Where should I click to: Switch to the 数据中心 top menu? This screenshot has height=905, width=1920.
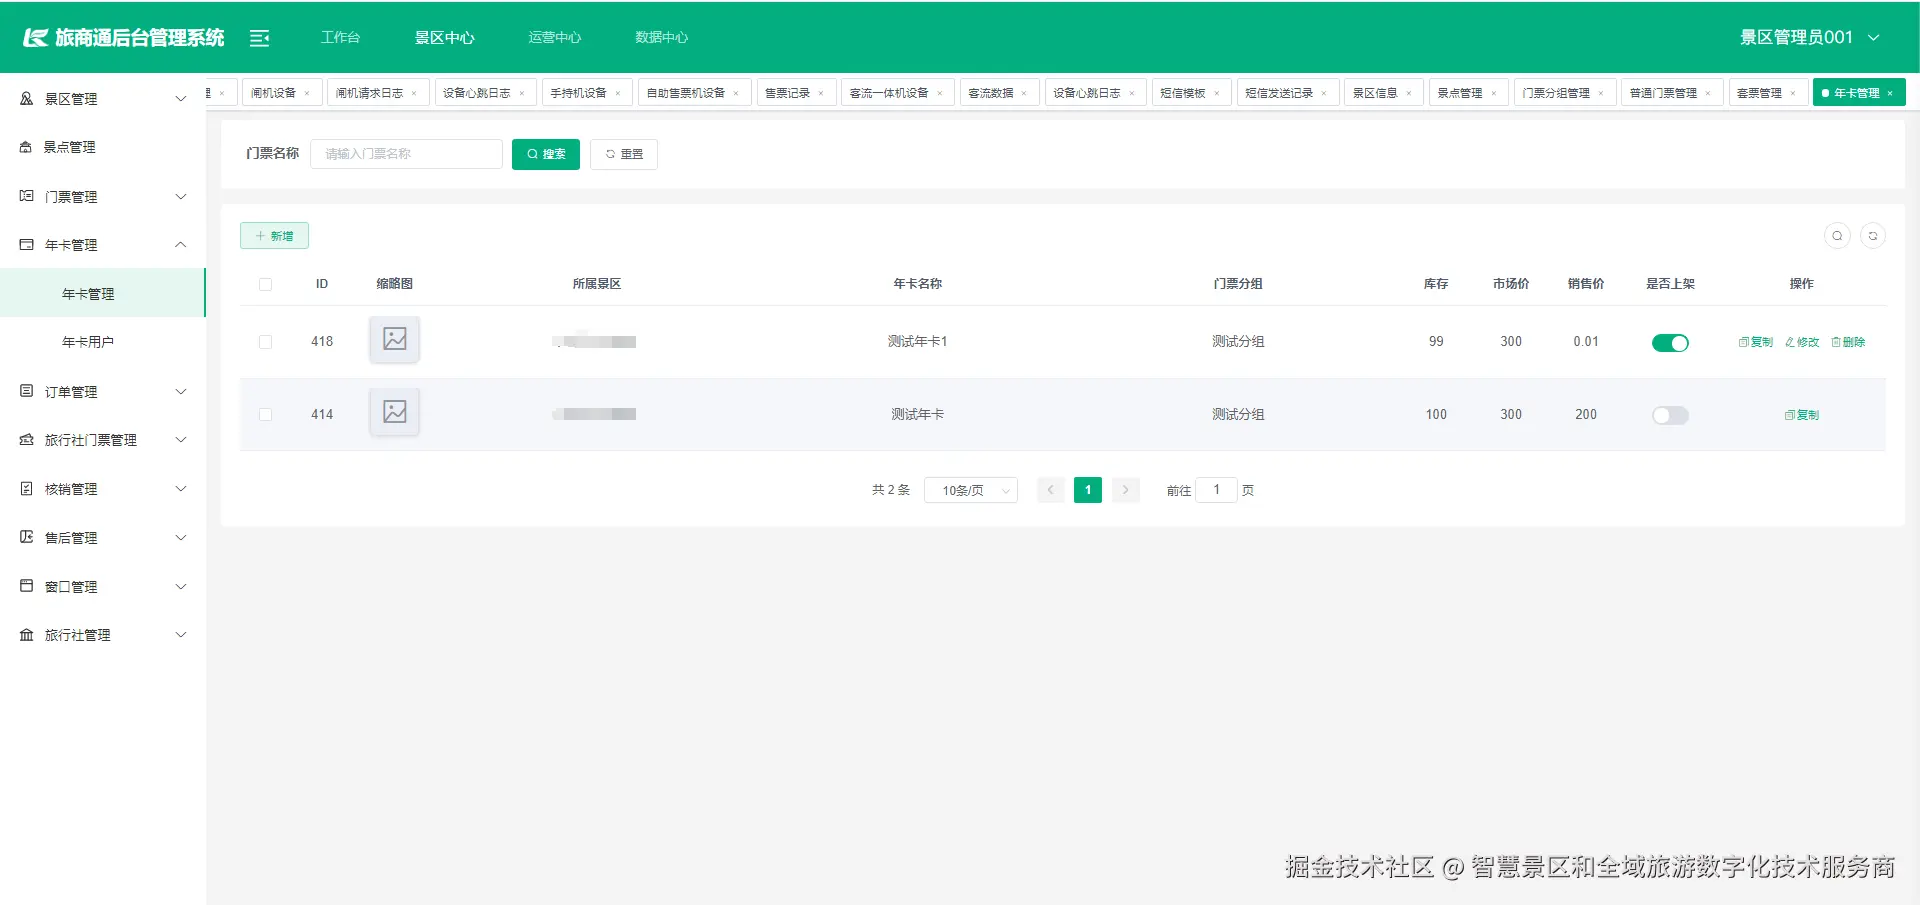pyautogui.click(x=661, y=37)
